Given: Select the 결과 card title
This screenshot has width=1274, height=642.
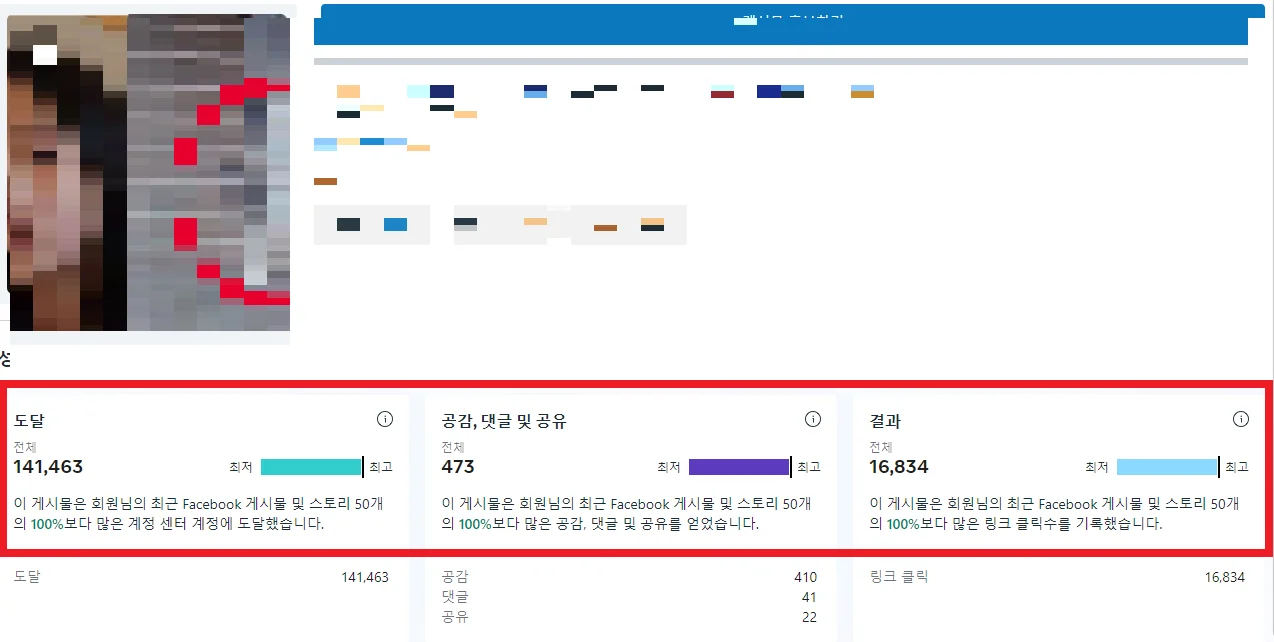Looking at the screenshot, I should click(884, 421).
